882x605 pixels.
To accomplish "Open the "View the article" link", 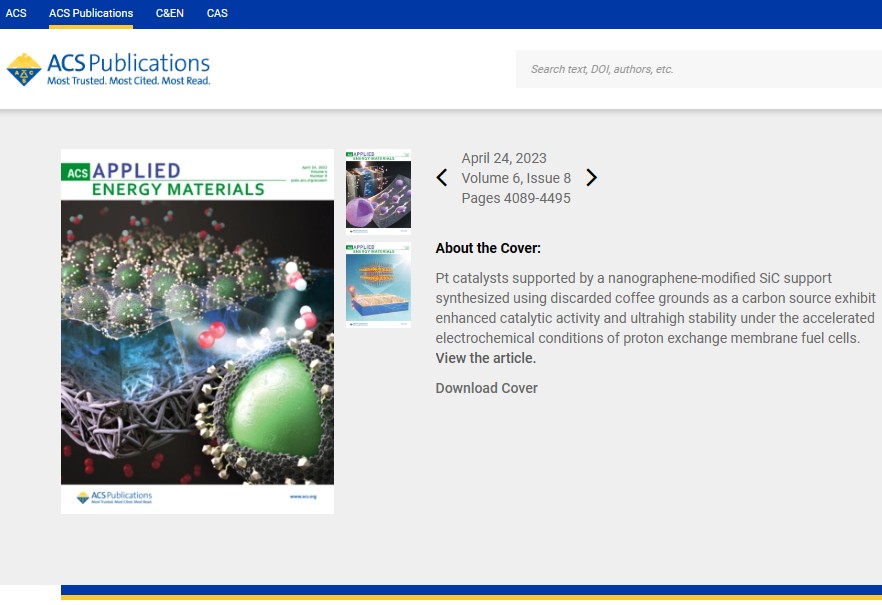I will tap(485, 357).
